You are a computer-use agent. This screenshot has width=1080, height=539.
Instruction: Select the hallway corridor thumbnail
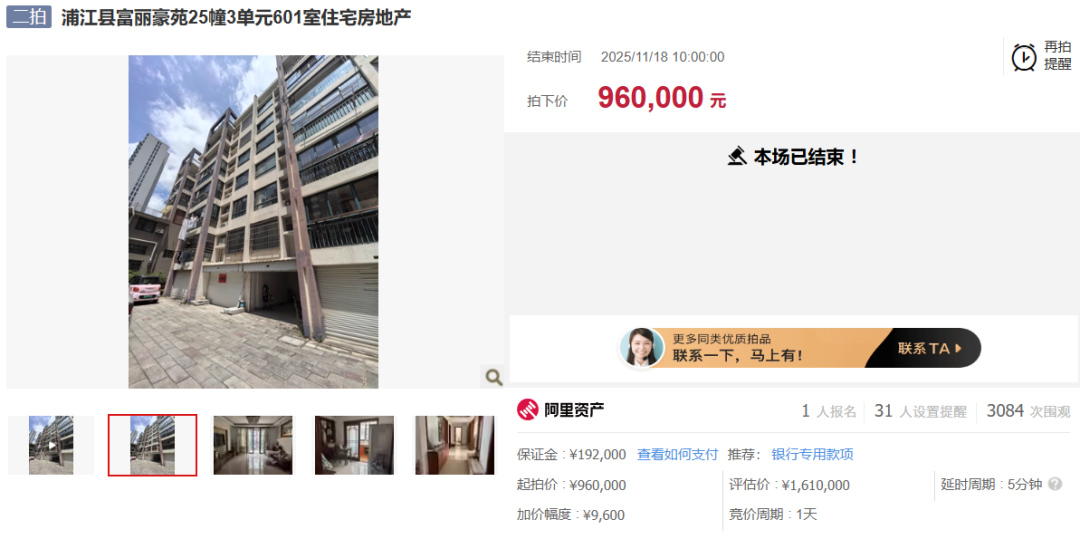[455, 445]
